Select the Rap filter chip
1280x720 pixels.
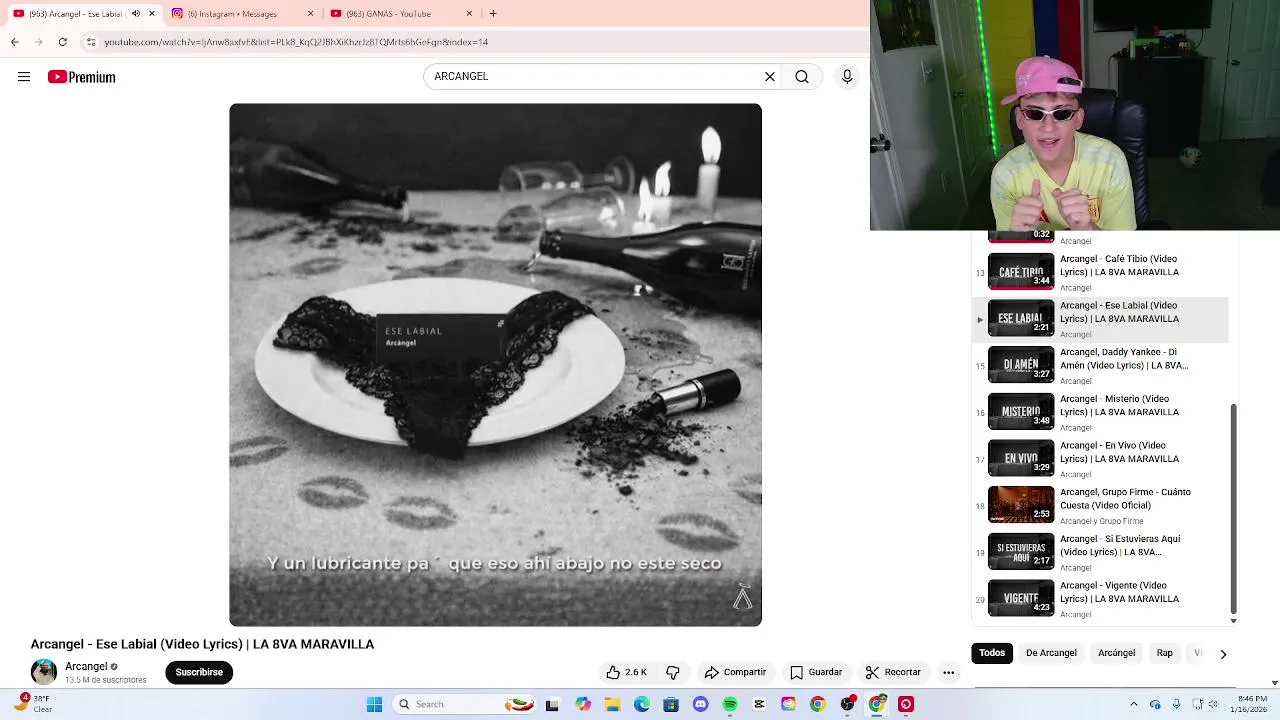click(1165, 653)
